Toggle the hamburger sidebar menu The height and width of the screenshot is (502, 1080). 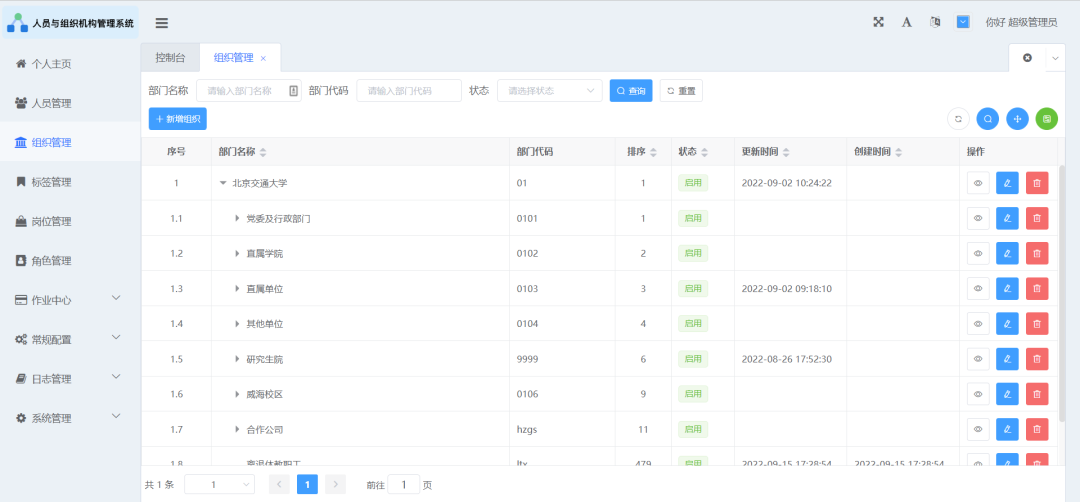click(162, 23)
